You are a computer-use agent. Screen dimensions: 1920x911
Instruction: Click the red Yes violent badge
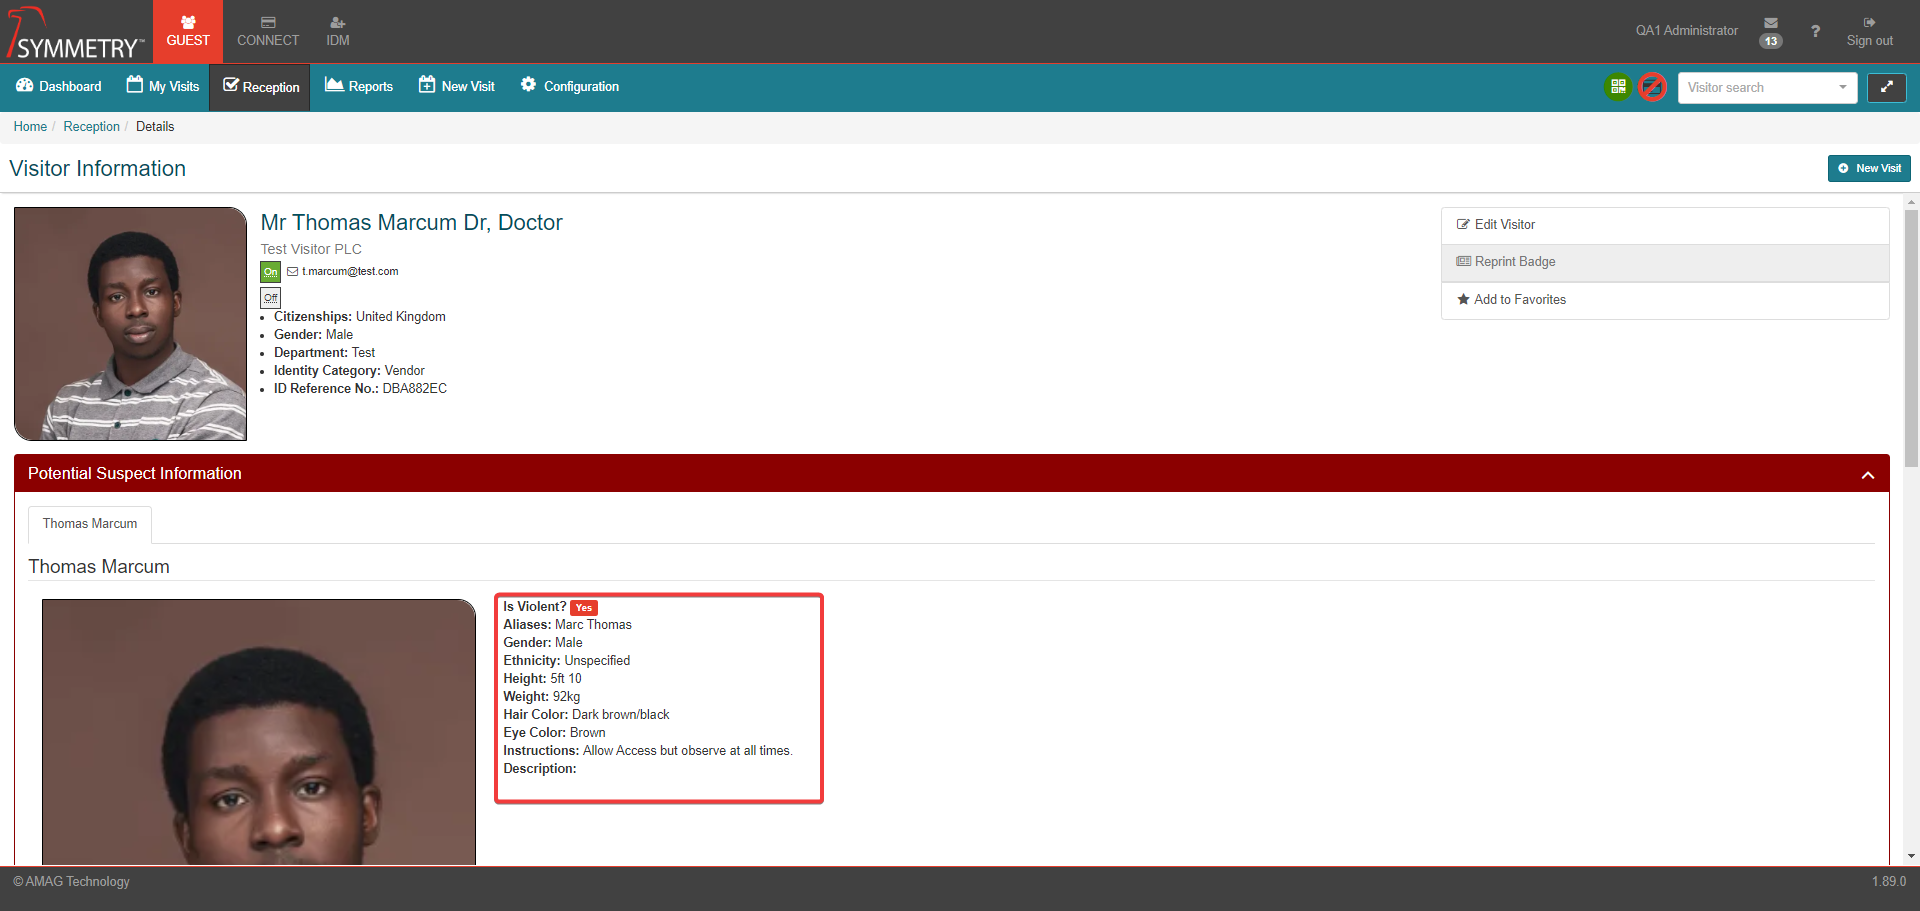coord(584,608)
